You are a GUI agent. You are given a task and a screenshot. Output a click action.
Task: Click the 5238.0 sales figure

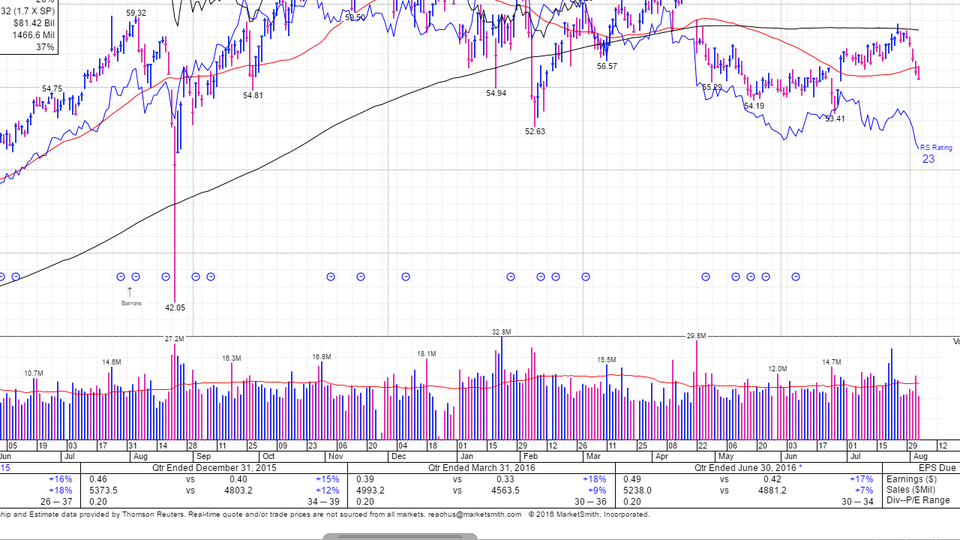637,490
